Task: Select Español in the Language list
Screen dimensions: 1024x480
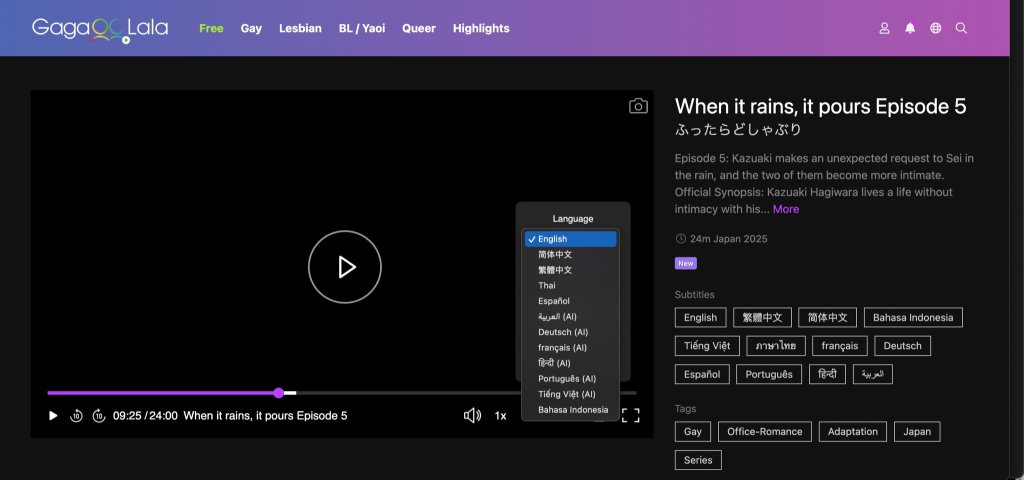Action: coord(554,301)
